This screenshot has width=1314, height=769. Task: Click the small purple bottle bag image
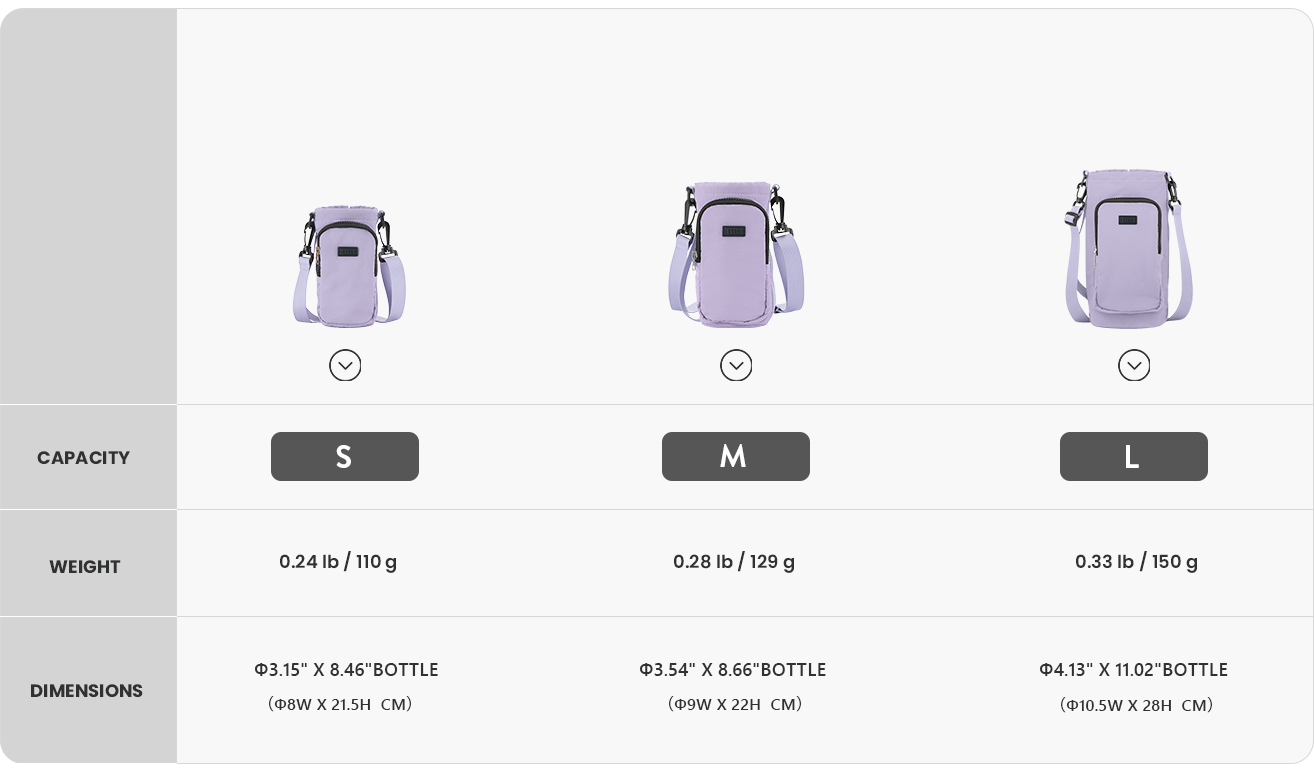[x=348, y=267]
